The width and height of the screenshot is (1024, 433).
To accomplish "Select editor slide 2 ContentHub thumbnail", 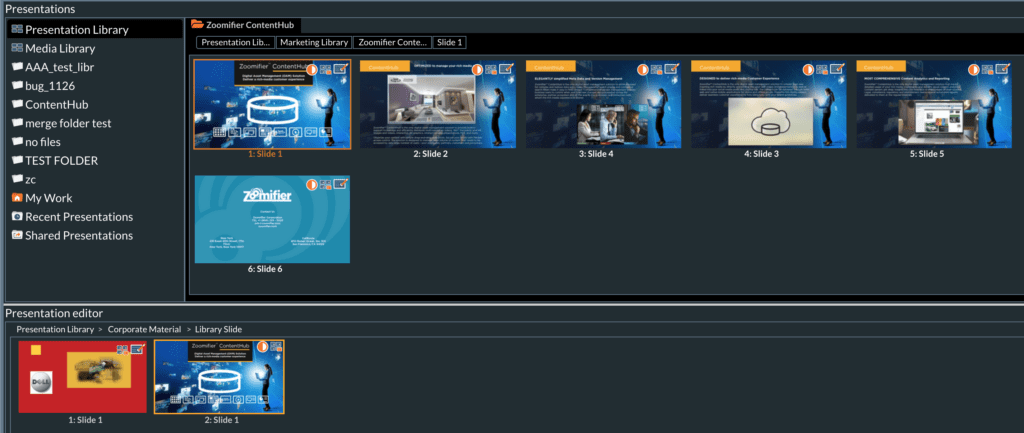I will pos(219,377).
